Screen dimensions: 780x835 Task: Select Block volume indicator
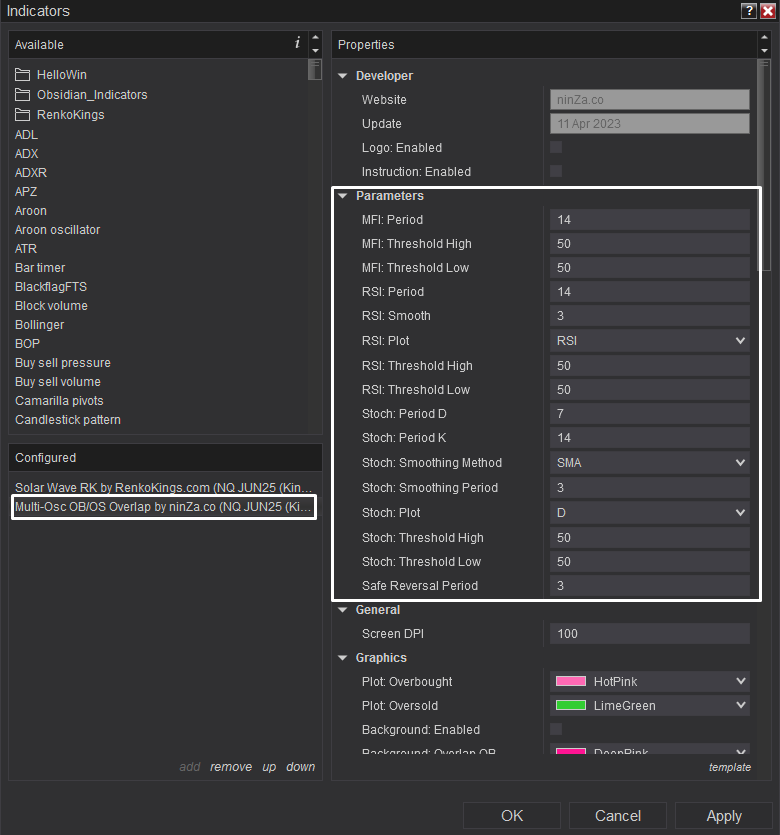(x=51, y=306)
